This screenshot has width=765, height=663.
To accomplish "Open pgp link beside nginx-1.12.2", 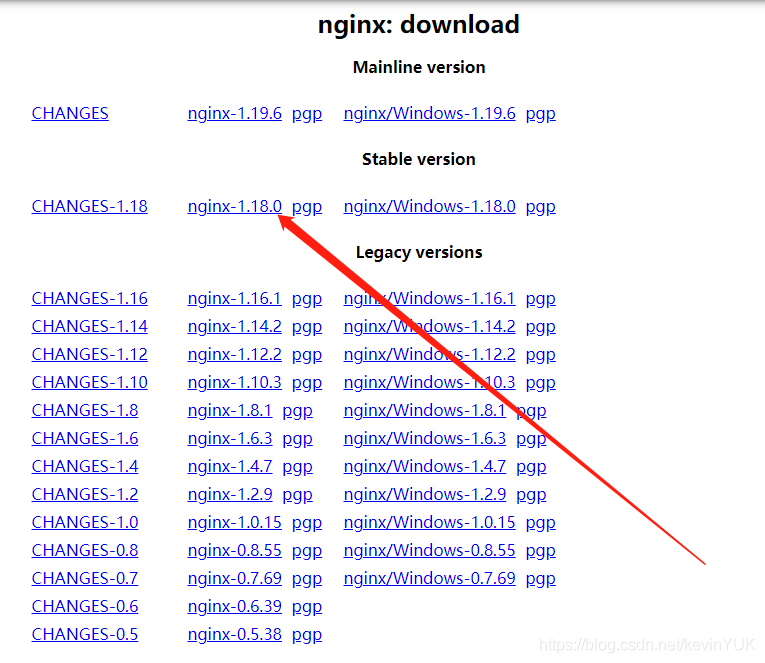I will pos(307,356).
